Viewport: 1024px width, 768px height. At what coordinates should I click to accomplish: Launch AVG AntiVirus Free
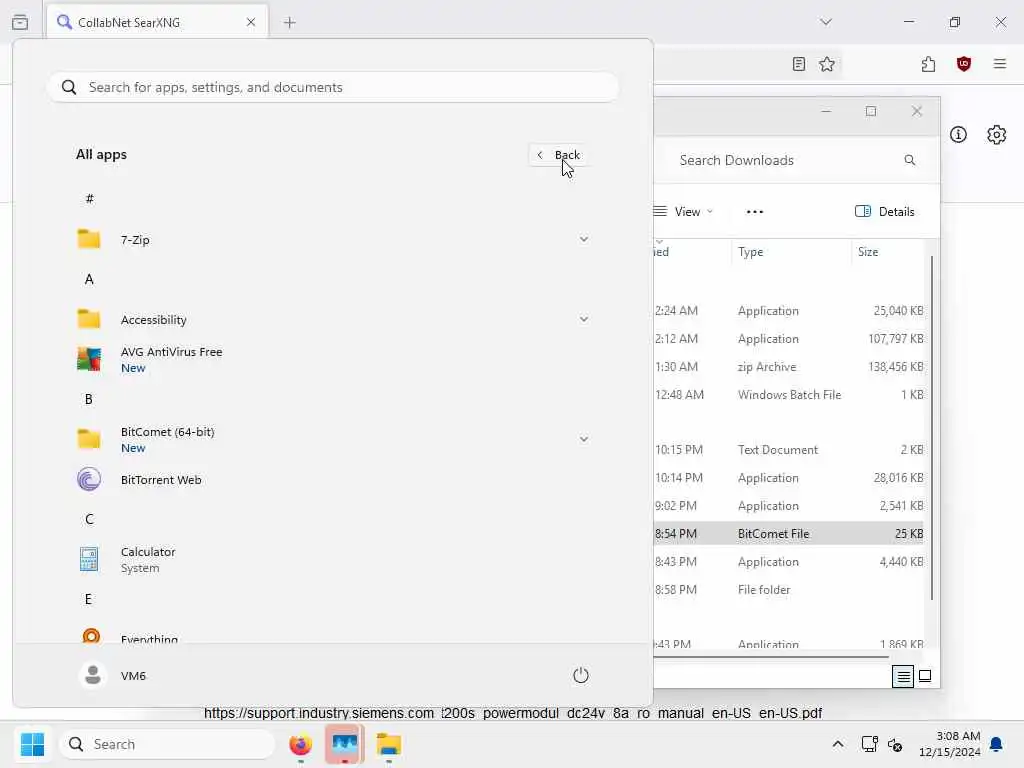333,360
